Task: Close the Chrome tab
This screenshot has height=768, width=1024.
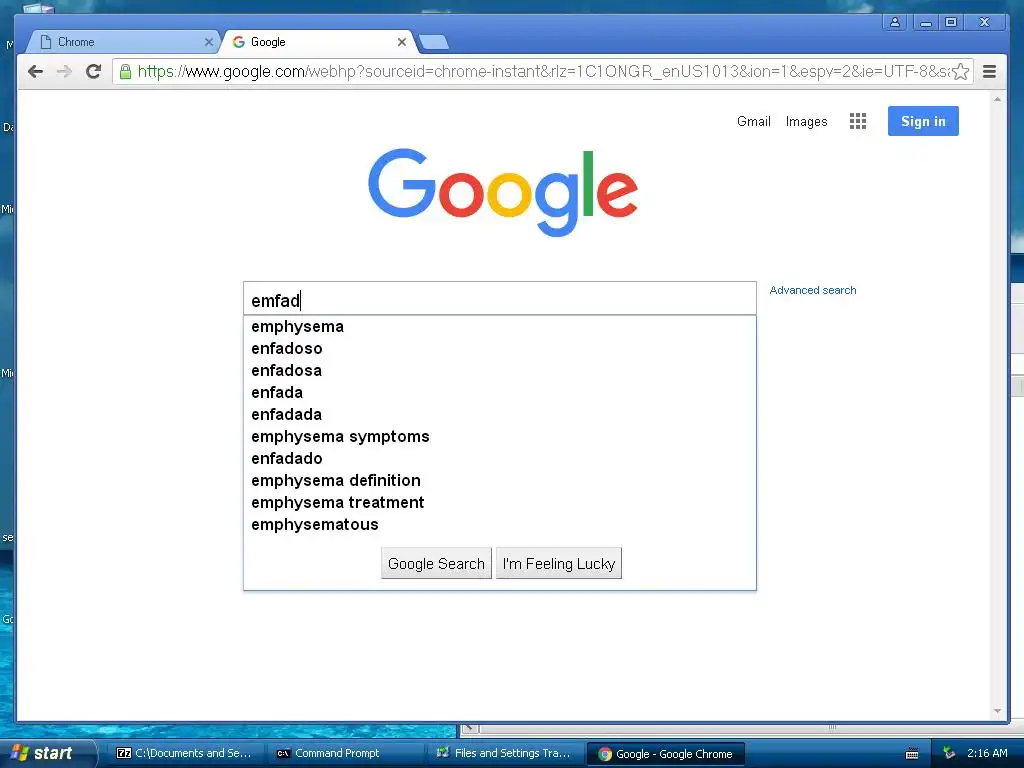Action: click(x=208, y=42)
